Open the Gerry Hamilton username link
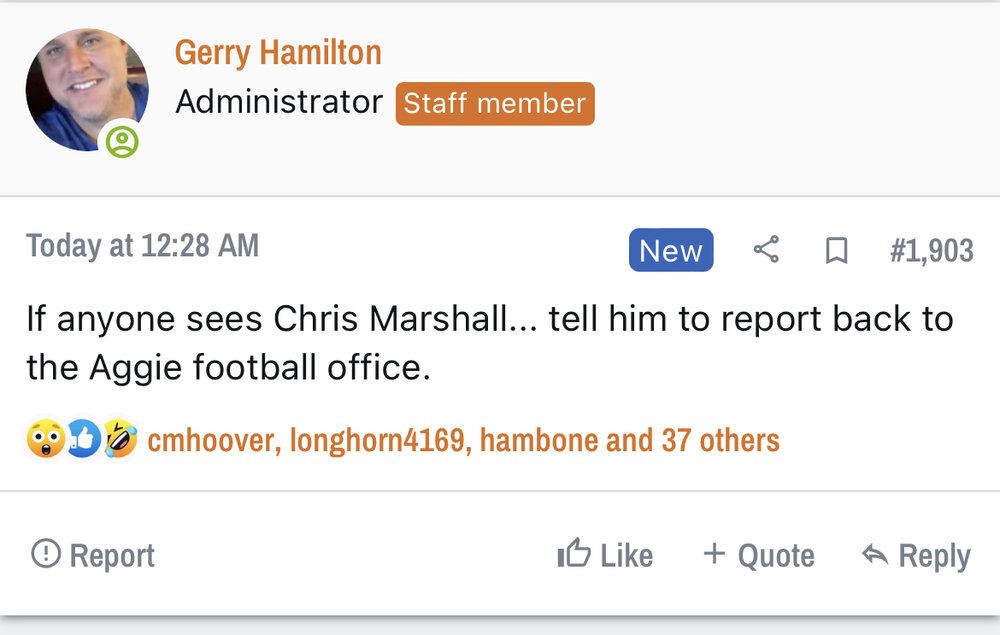This screenshot has width=1000, height=635. [x=278, y=52]
